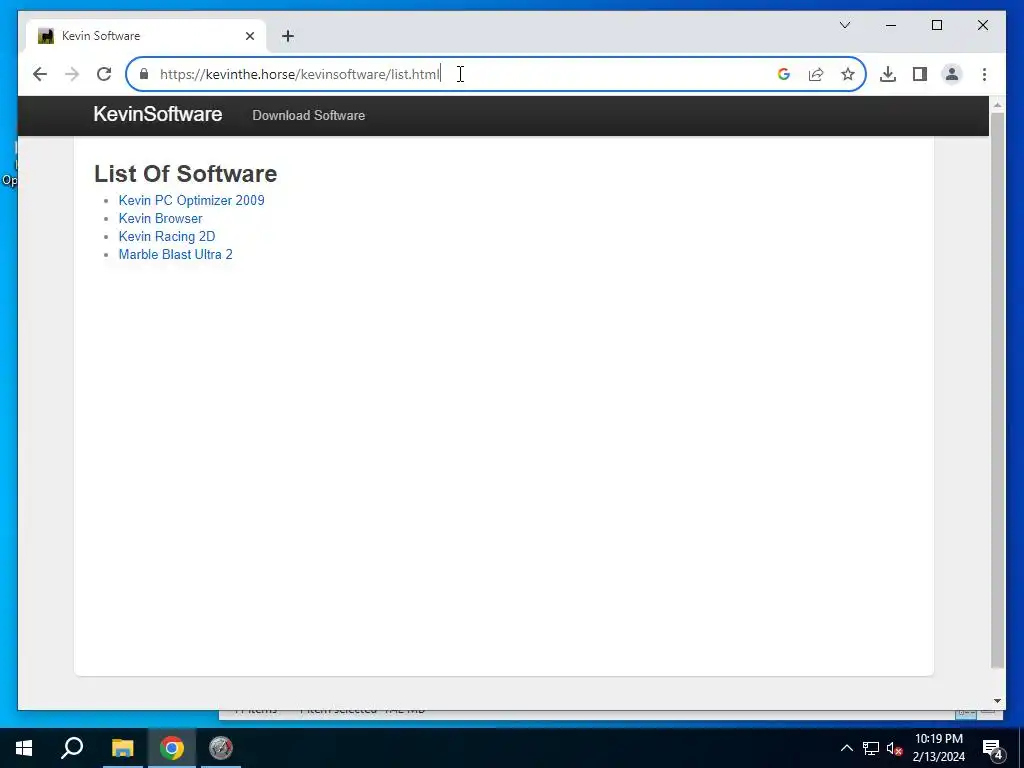This screenshot has width=1024, height=768.
Task: Open the Kevin Racing 2D link
Action: pyautogui.click(x=167, y=236)
